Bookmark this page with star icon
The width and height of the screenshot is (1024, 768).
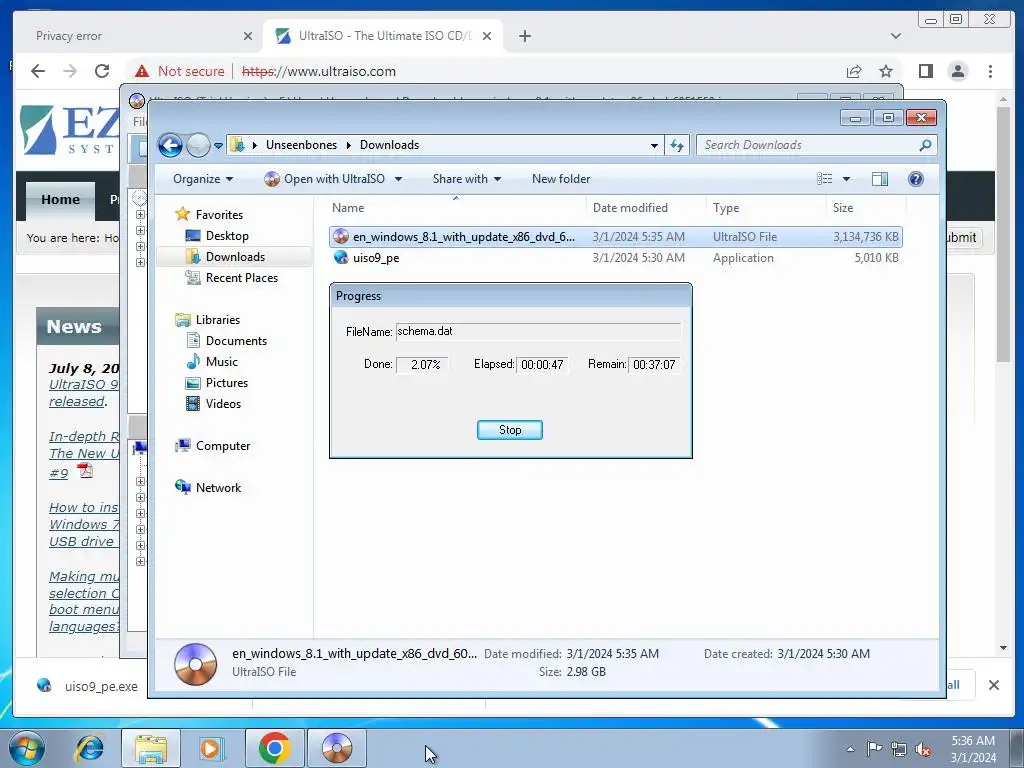[x=886, y=71]
